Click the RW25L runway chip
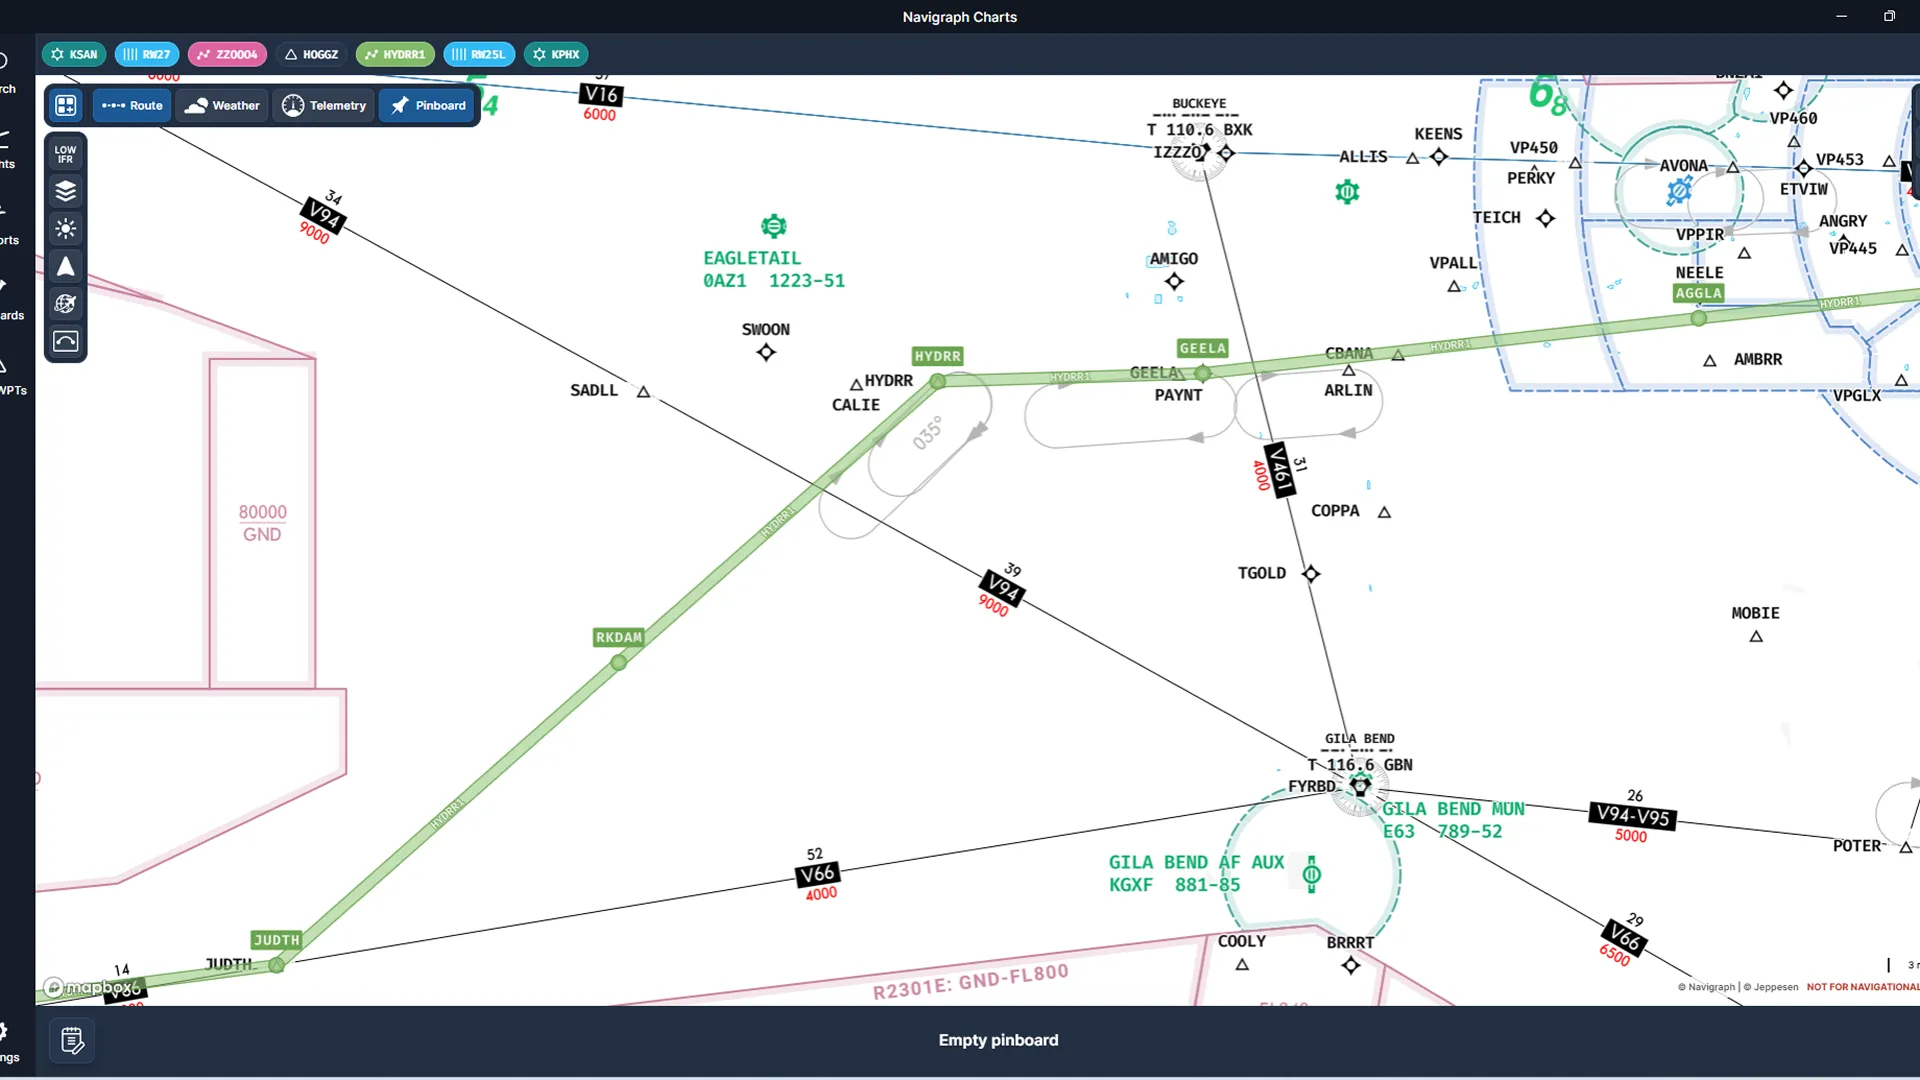 pos(479,54)
